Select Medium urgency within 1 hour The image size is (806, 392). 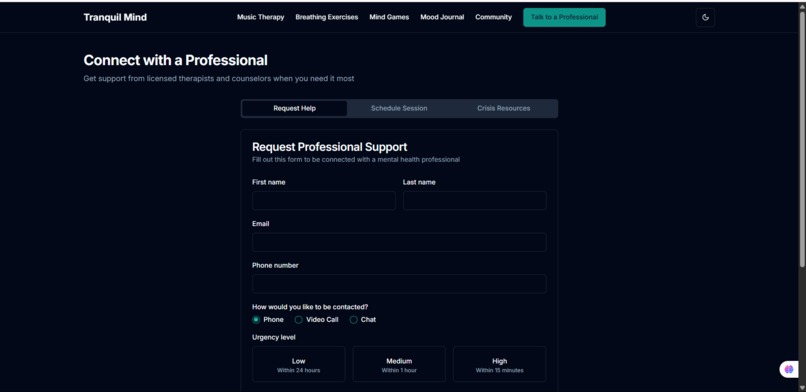coord(399,364)
